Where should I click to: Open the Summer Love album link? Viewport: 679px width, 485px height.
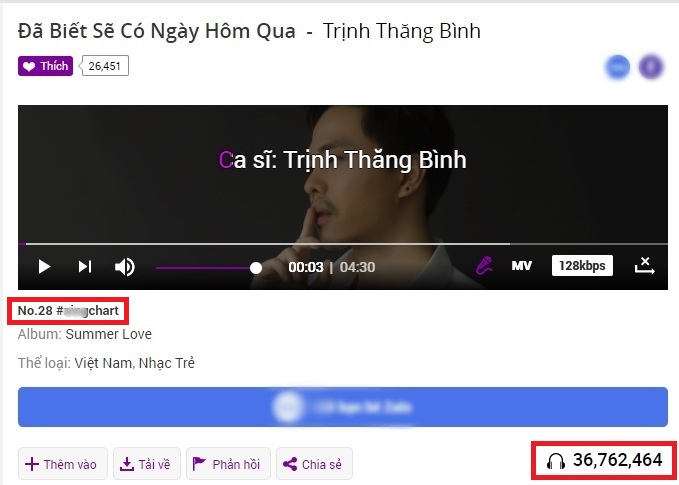(109, 334)
